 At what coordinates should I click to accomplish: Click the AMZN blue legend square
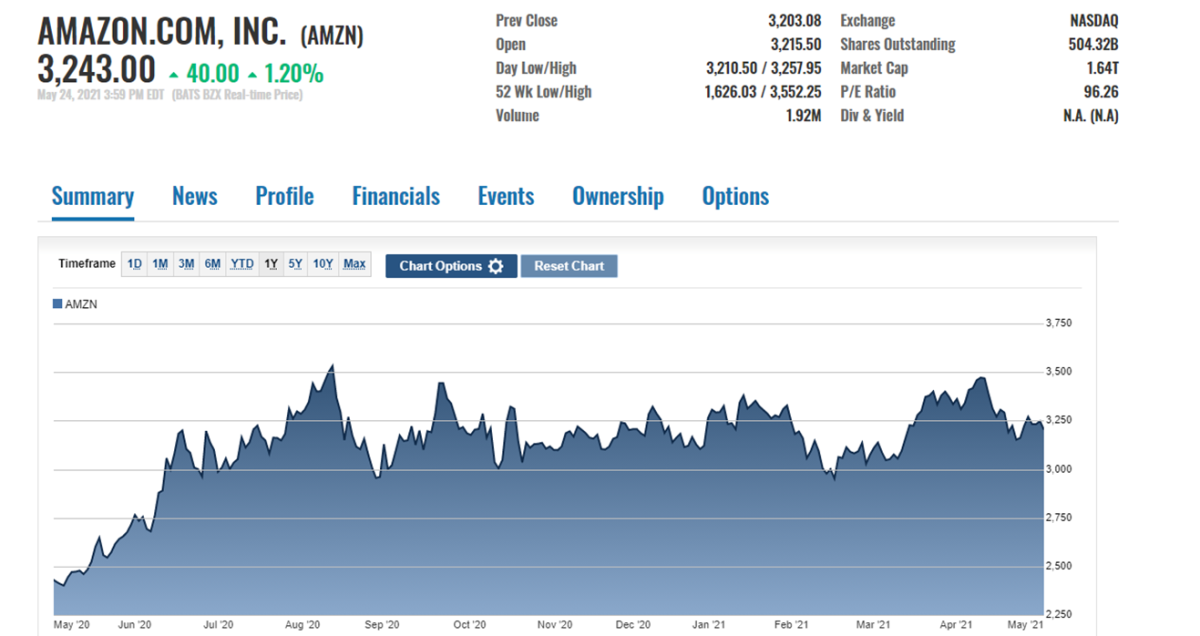[x=57, y=304]
